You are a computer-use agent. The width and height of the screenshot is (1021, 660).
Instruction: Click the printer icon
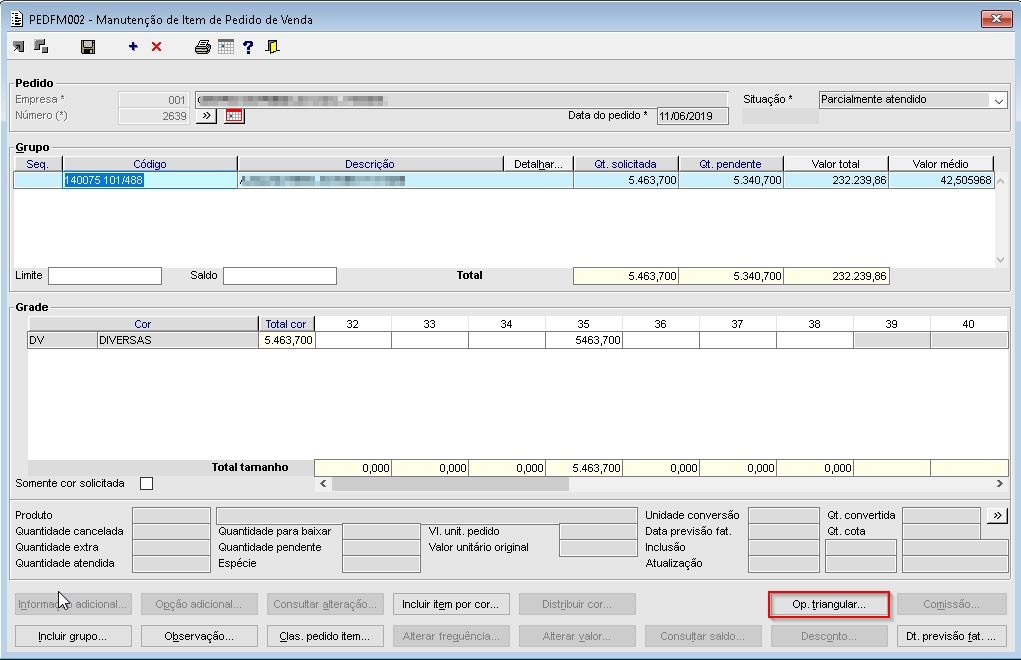pos(203,47)
